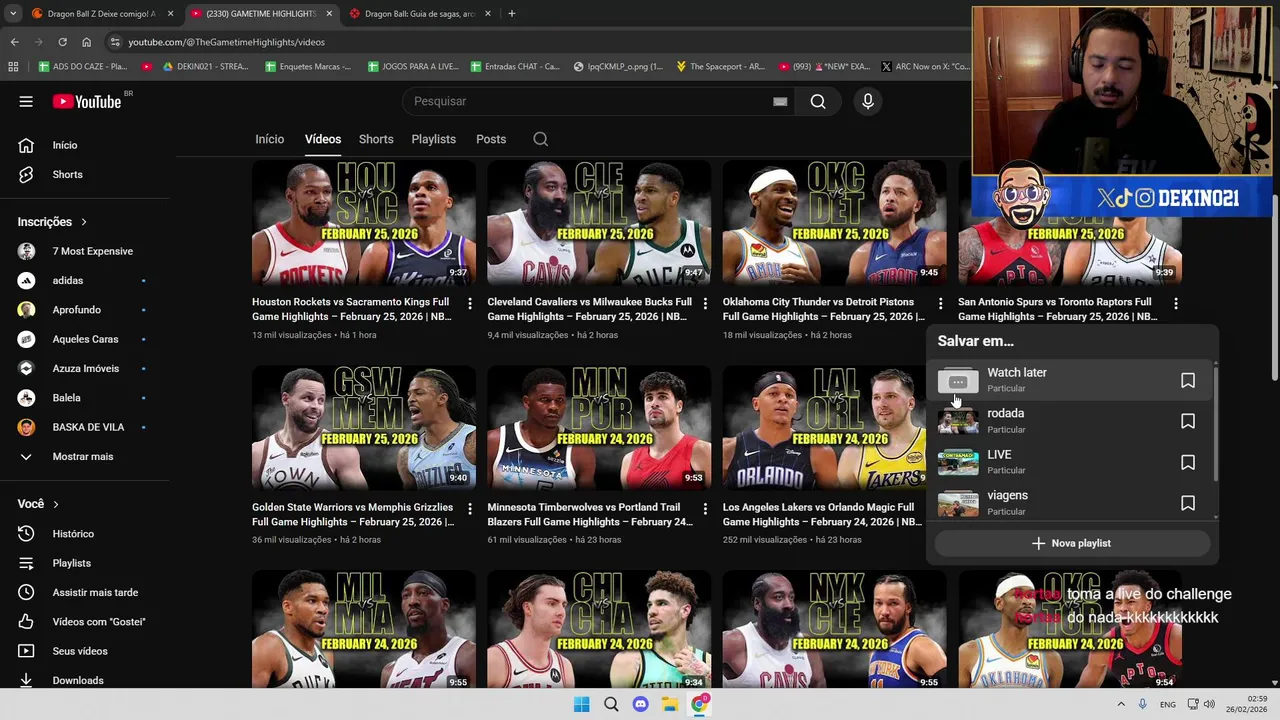Open the HOU vs SAC video thumbnail
Viewport: 1280px width, 720px height.
point(364,223)
